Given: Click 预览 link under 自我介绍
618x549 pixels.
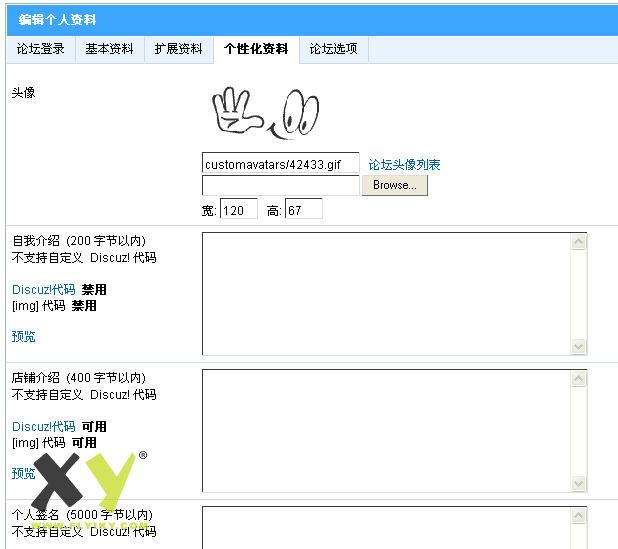Looking at the screenshot, I should pos(24,337).
